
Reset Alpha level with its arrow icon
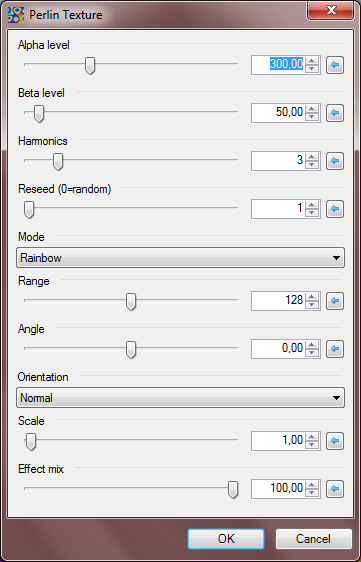click(335, 65)
